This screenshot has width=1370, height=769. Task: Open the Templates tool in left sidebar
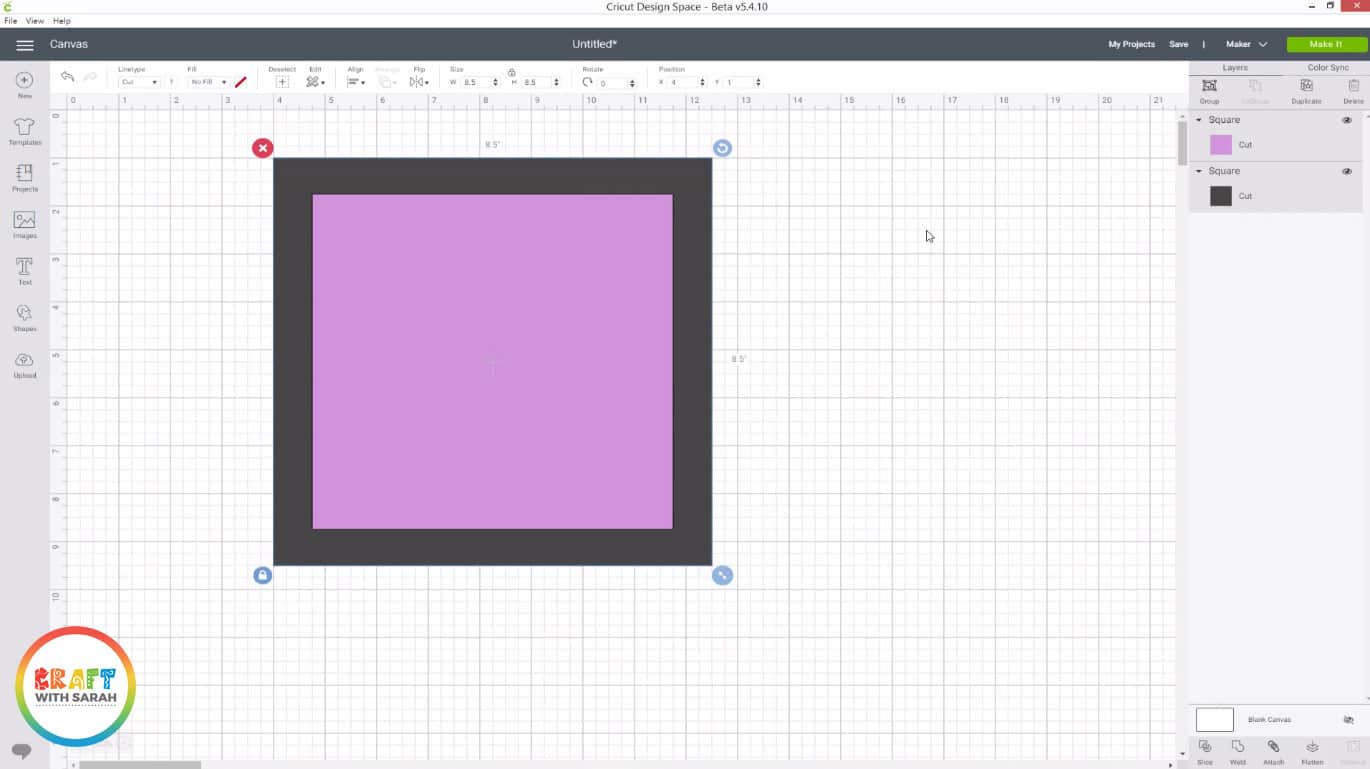click(24, 130)
